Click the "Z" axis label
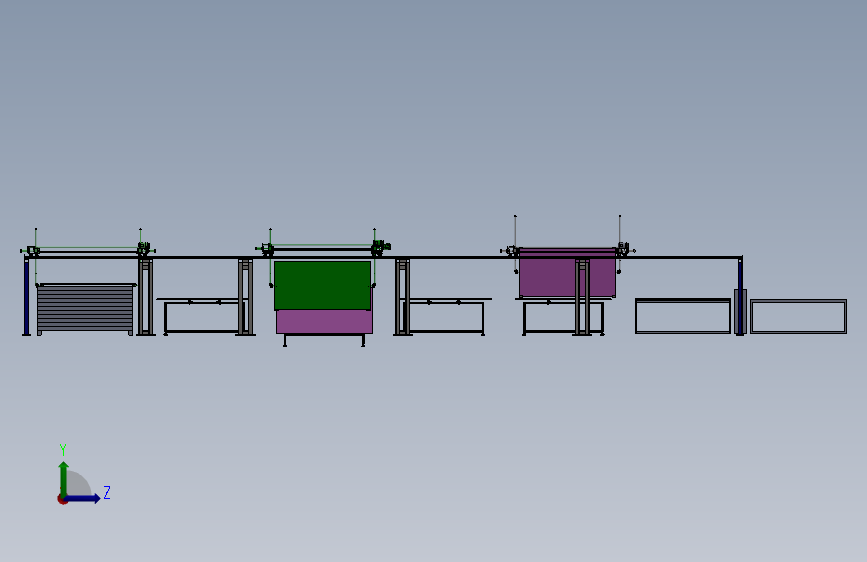The height and width of the screenshot is (562, 867). pyautogui.click(x=107, y=492)
